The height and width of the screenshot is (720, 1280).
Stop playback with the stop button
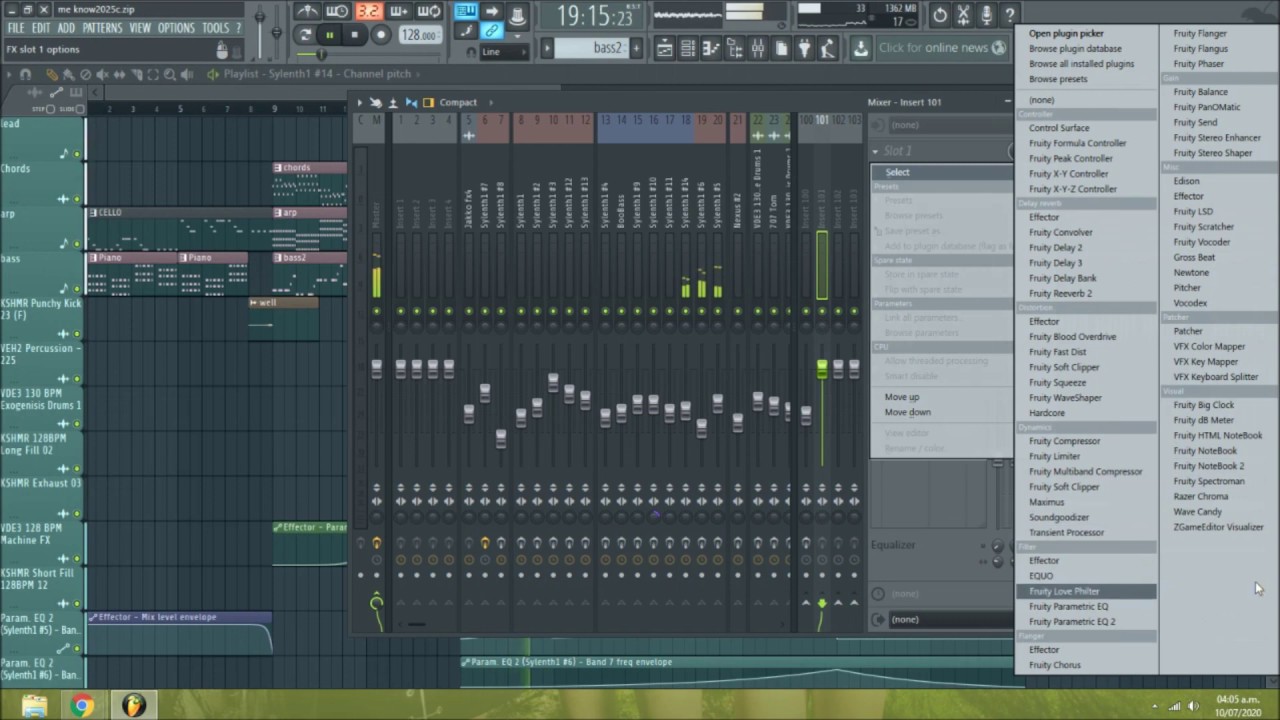tap(354, 35)
